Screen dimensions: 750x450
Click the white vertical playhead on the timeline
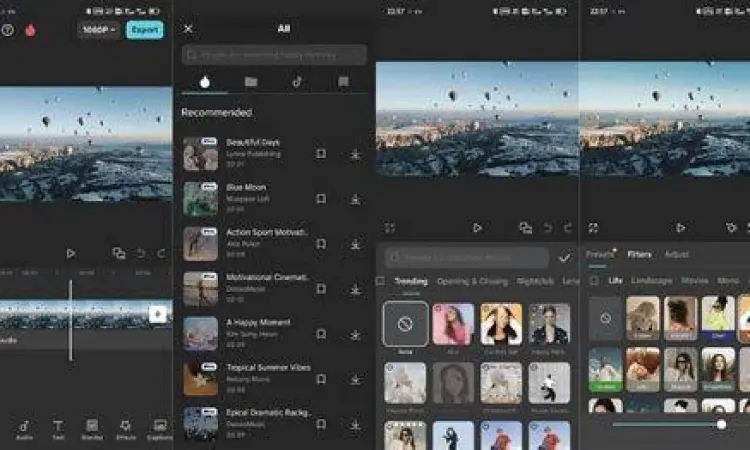point(70,319)
